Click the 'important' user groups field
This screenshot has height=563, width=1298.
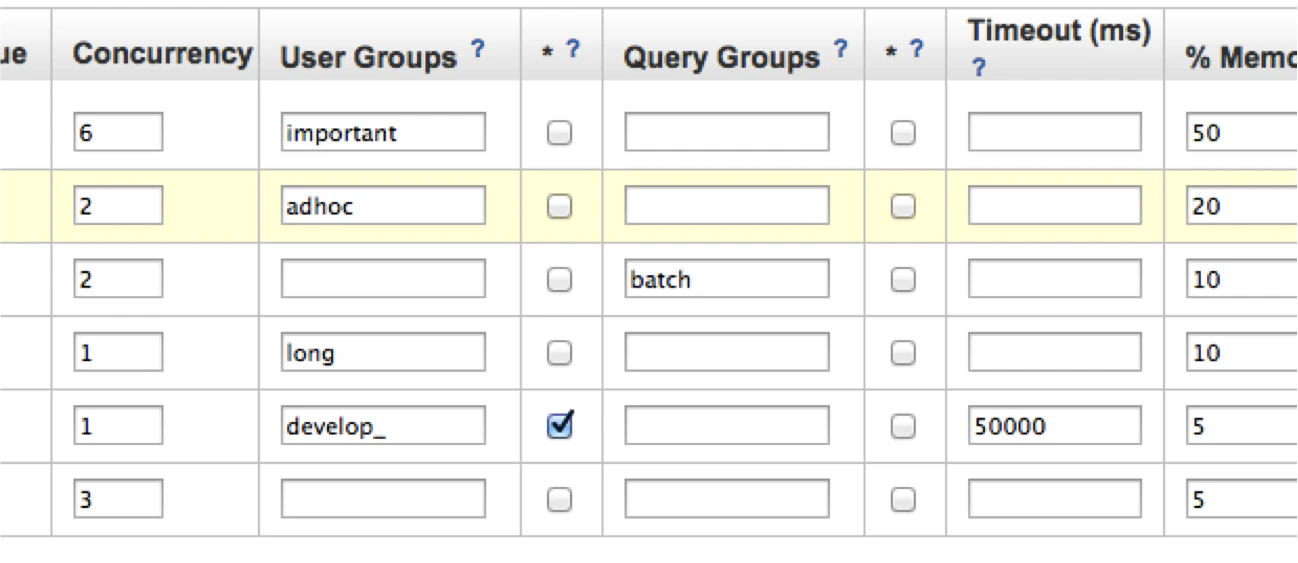383,132
